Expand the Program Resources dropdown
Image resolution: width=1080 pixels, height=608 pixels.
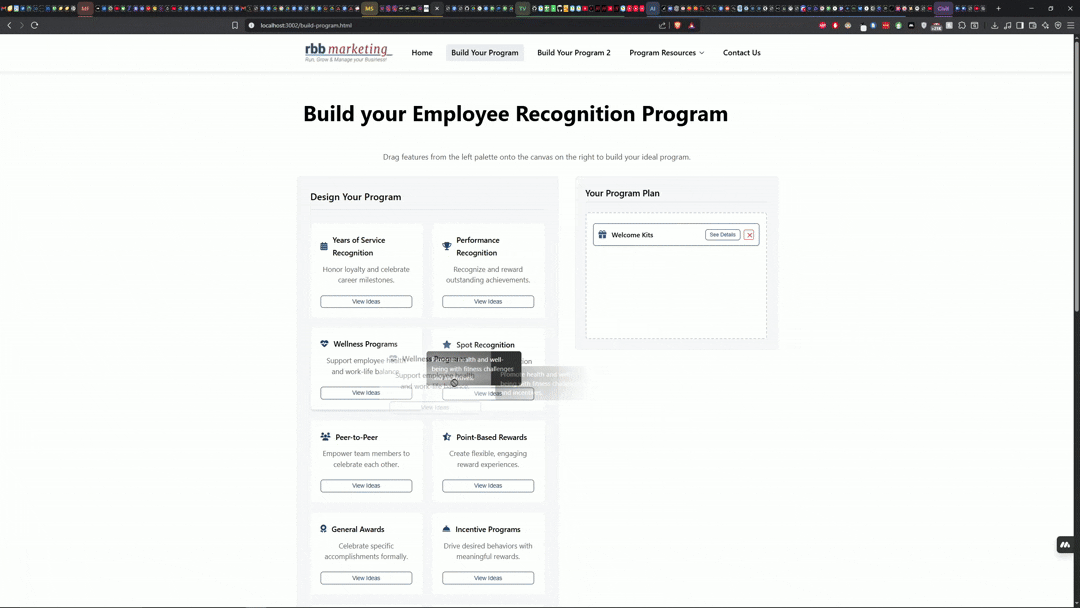point(666,52)
